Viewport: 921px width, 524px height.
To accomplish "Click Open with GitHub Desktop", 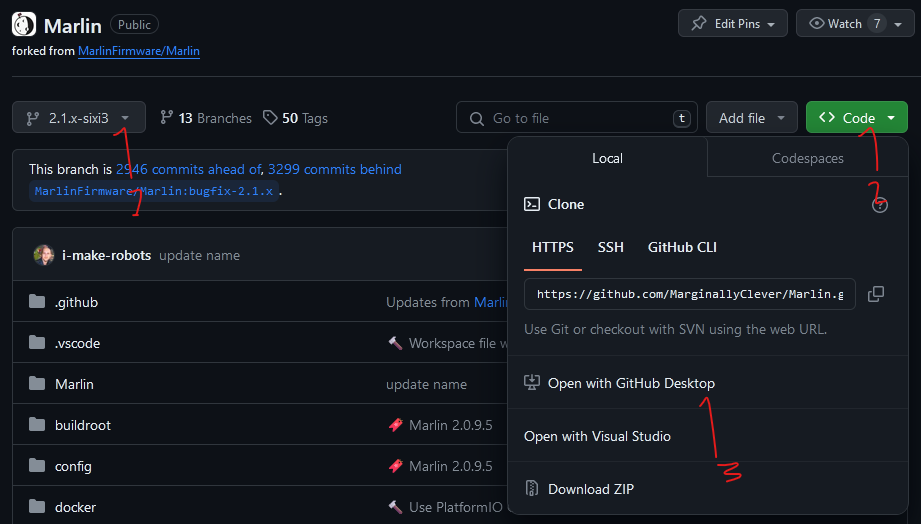I will [x=630, y=383].
